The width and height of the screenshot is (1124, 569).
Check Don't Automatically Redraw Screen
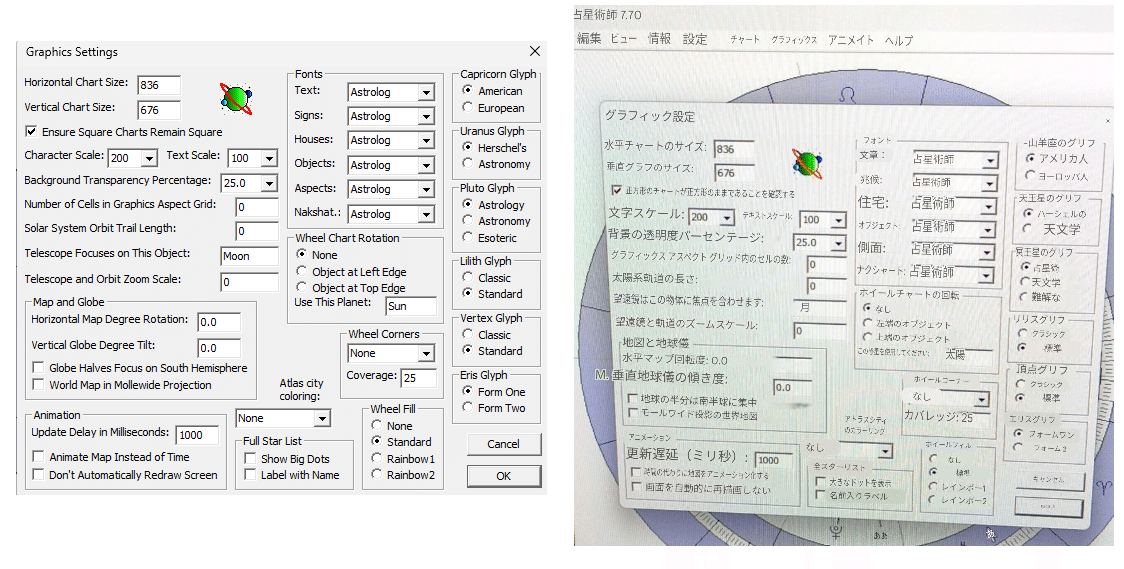38,474
